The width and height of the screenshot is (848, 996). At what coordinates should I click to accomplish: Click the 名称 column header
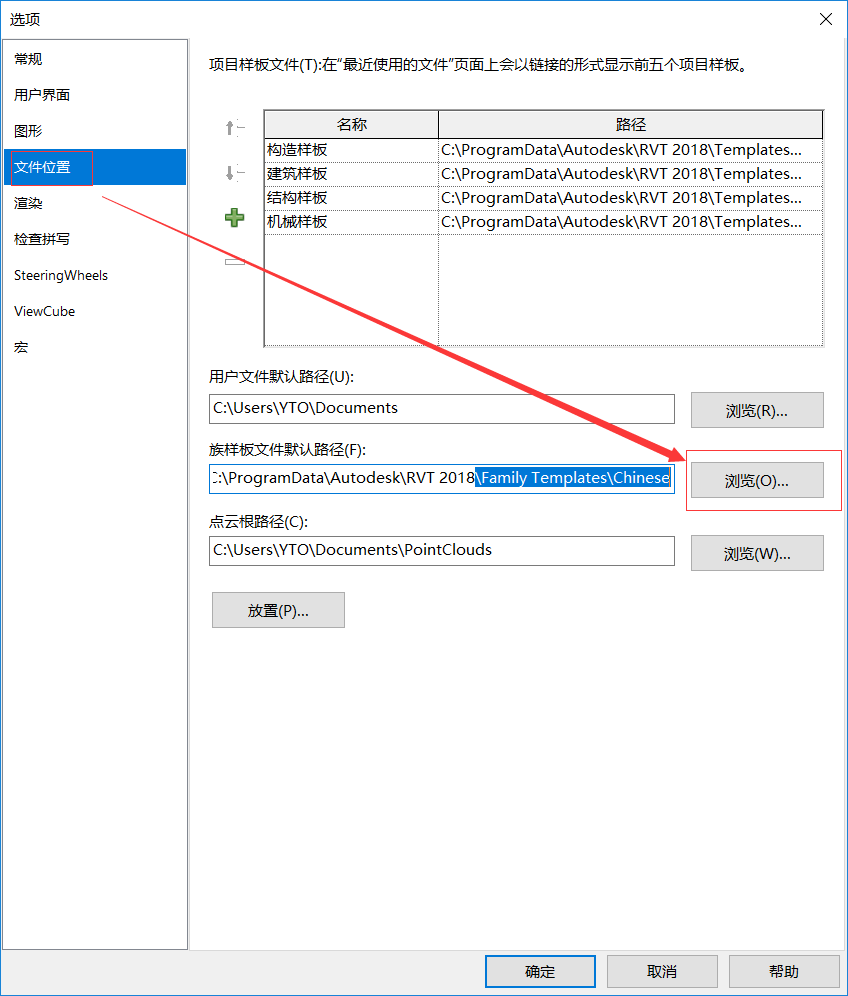point(351,125)
